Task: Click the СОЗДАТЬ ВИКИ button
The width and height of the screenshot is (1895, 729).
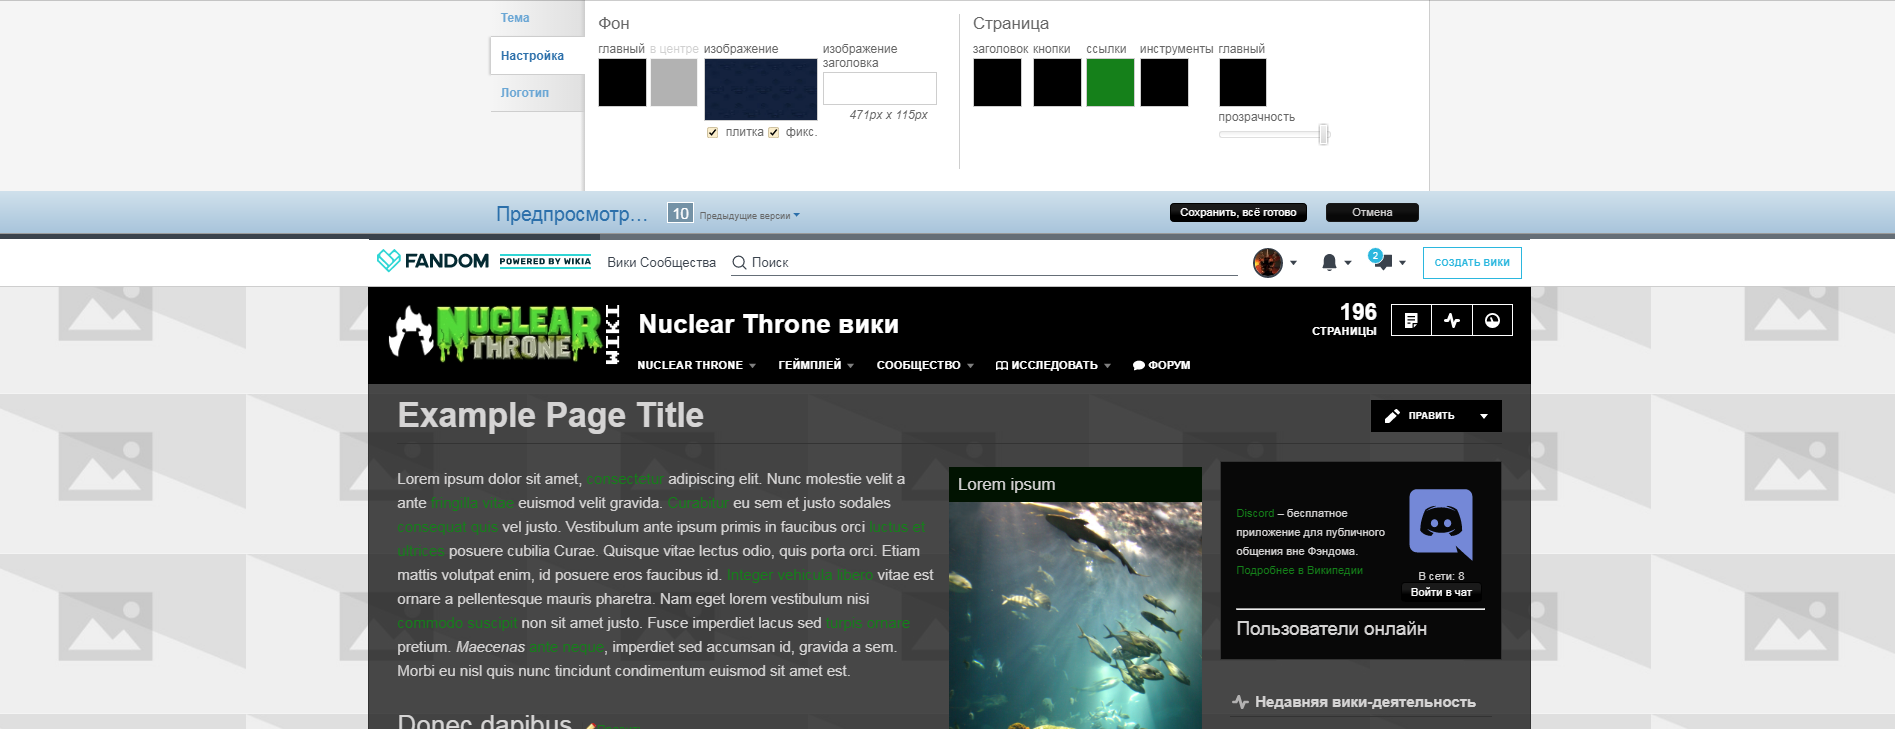Action: [x=1472, y=262]
